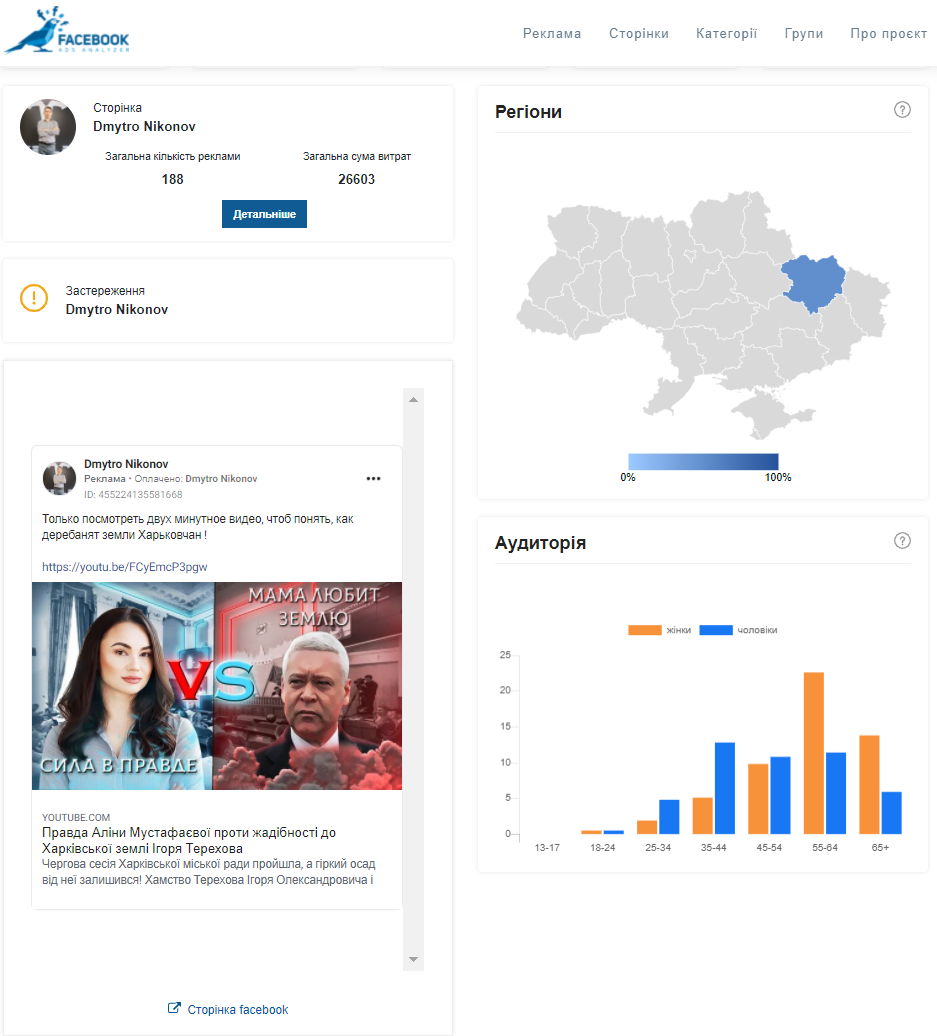The height and width of the screenshot is (1036, 937).
Task: Click the Facebook Ads Analyzer bird logo
Action: [x=66, y=31]
